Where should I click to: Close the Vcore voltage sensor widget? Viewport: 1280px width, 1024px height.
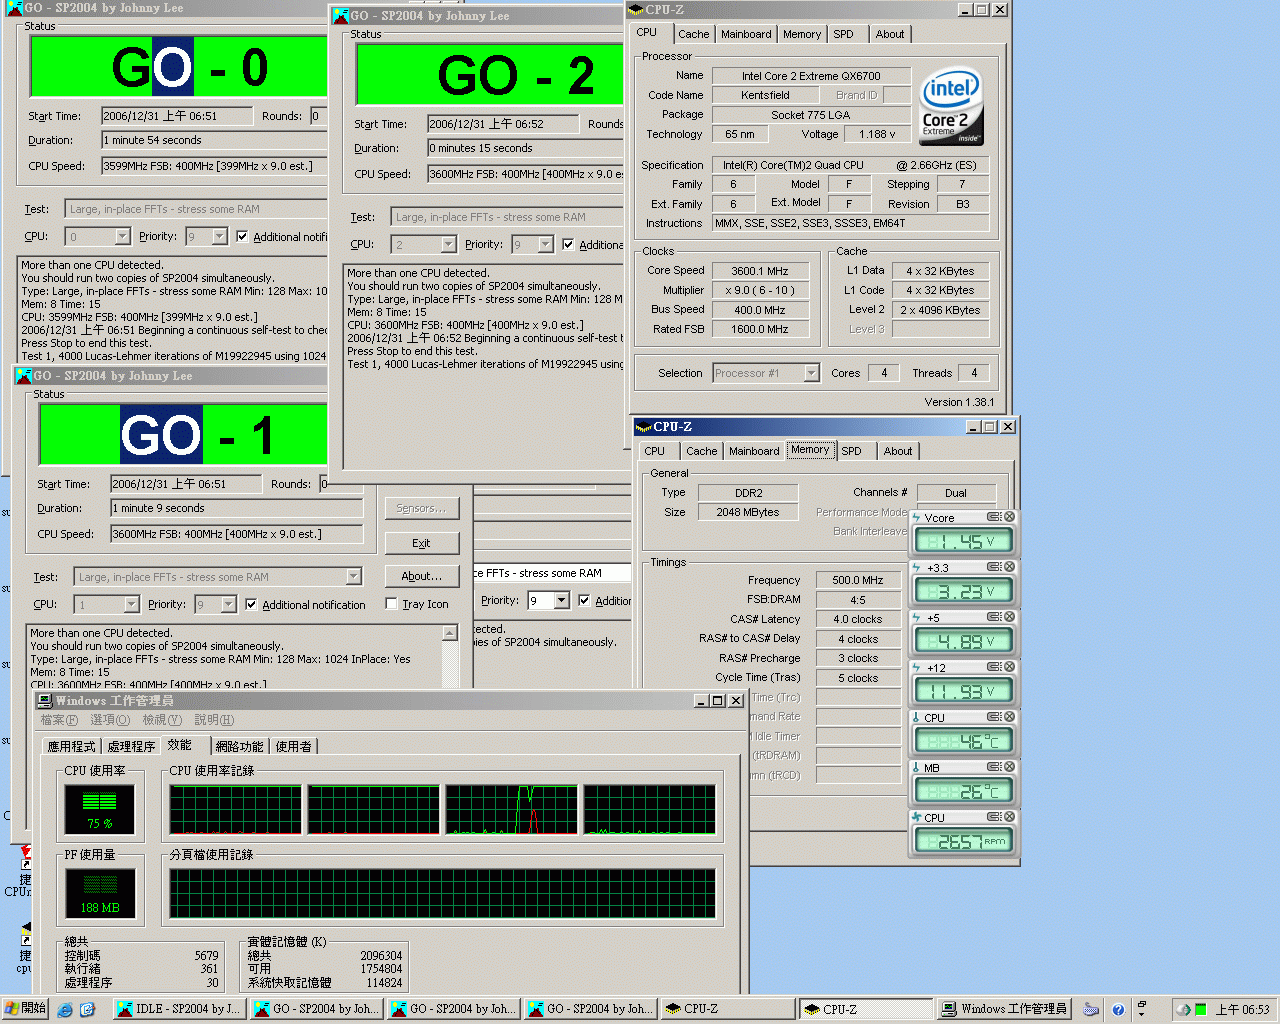(x=1009, y=517)
